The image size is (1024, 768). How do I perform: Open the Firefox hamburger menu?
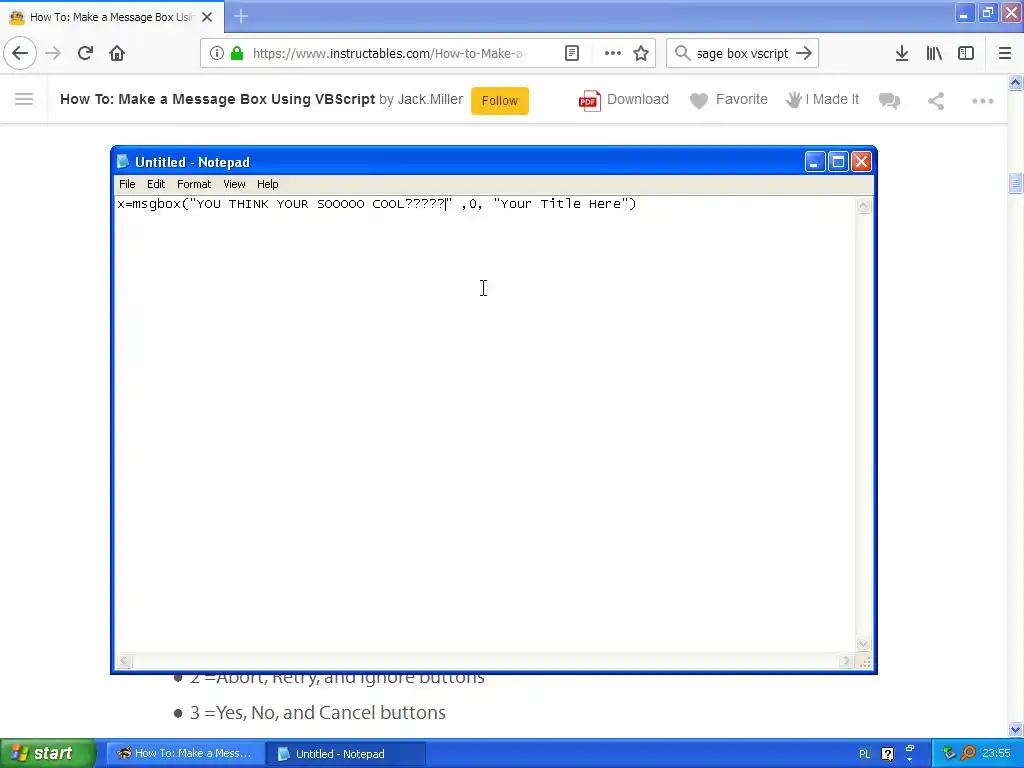1005,53
